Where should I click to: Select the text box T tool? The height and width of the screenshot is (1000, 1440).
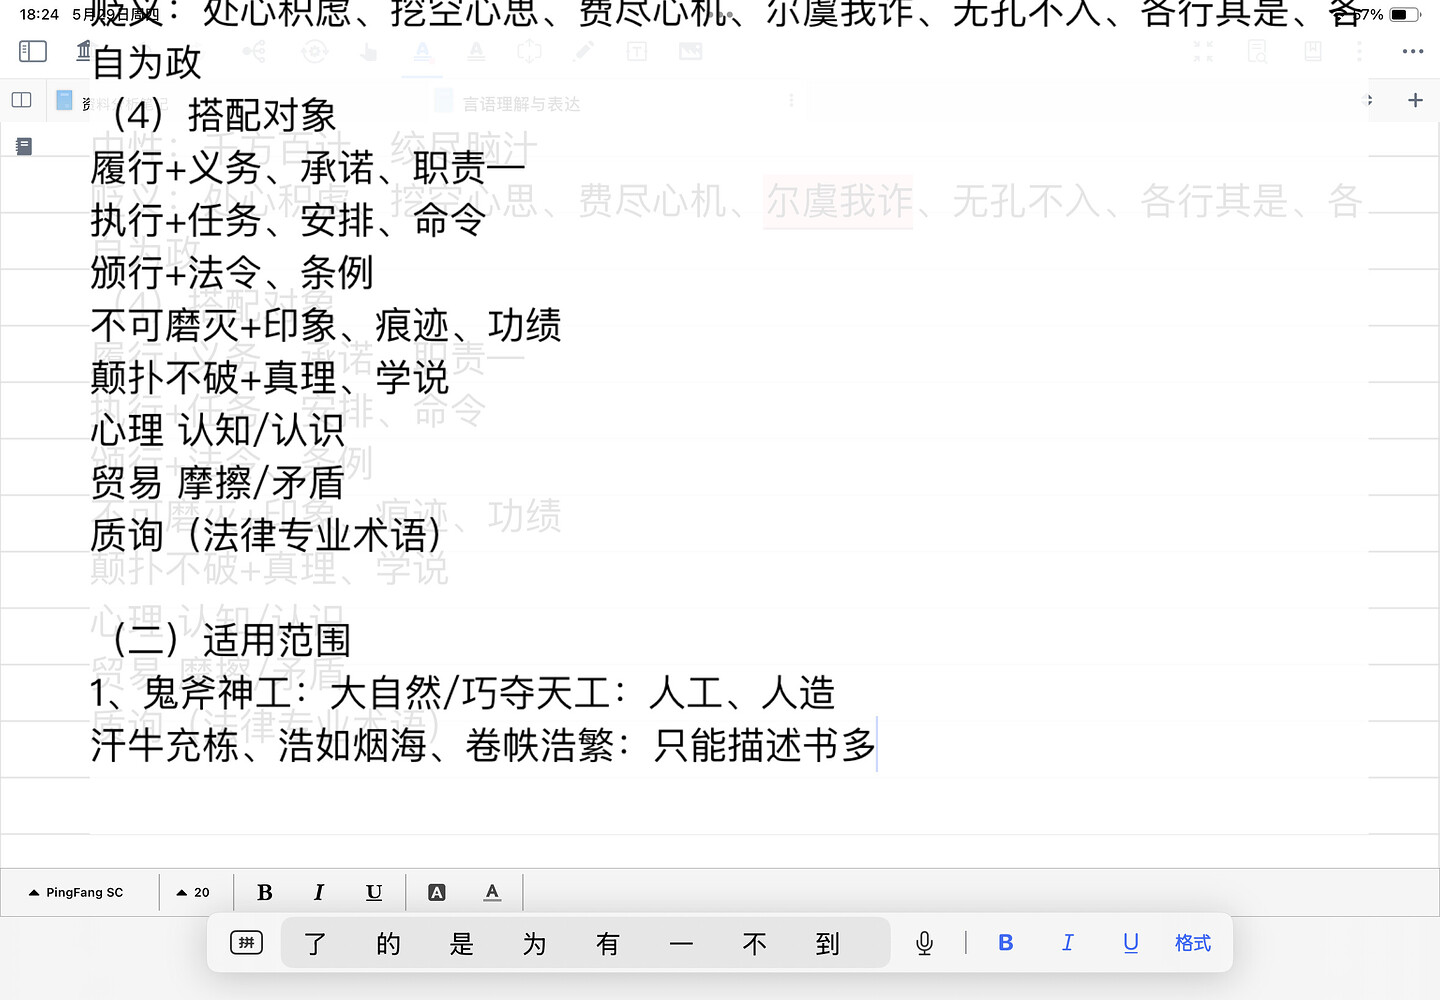[x=637, y=51]
